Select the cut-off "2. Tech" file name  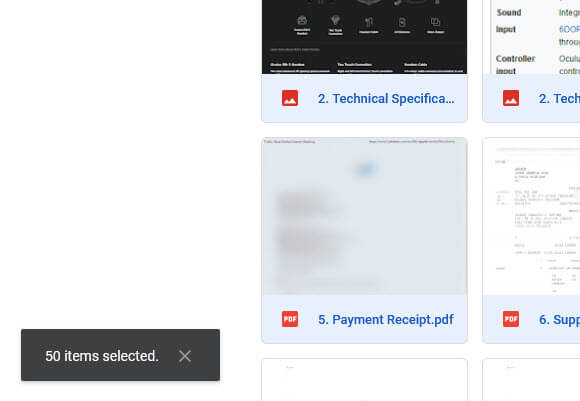(x=559, y=99)
